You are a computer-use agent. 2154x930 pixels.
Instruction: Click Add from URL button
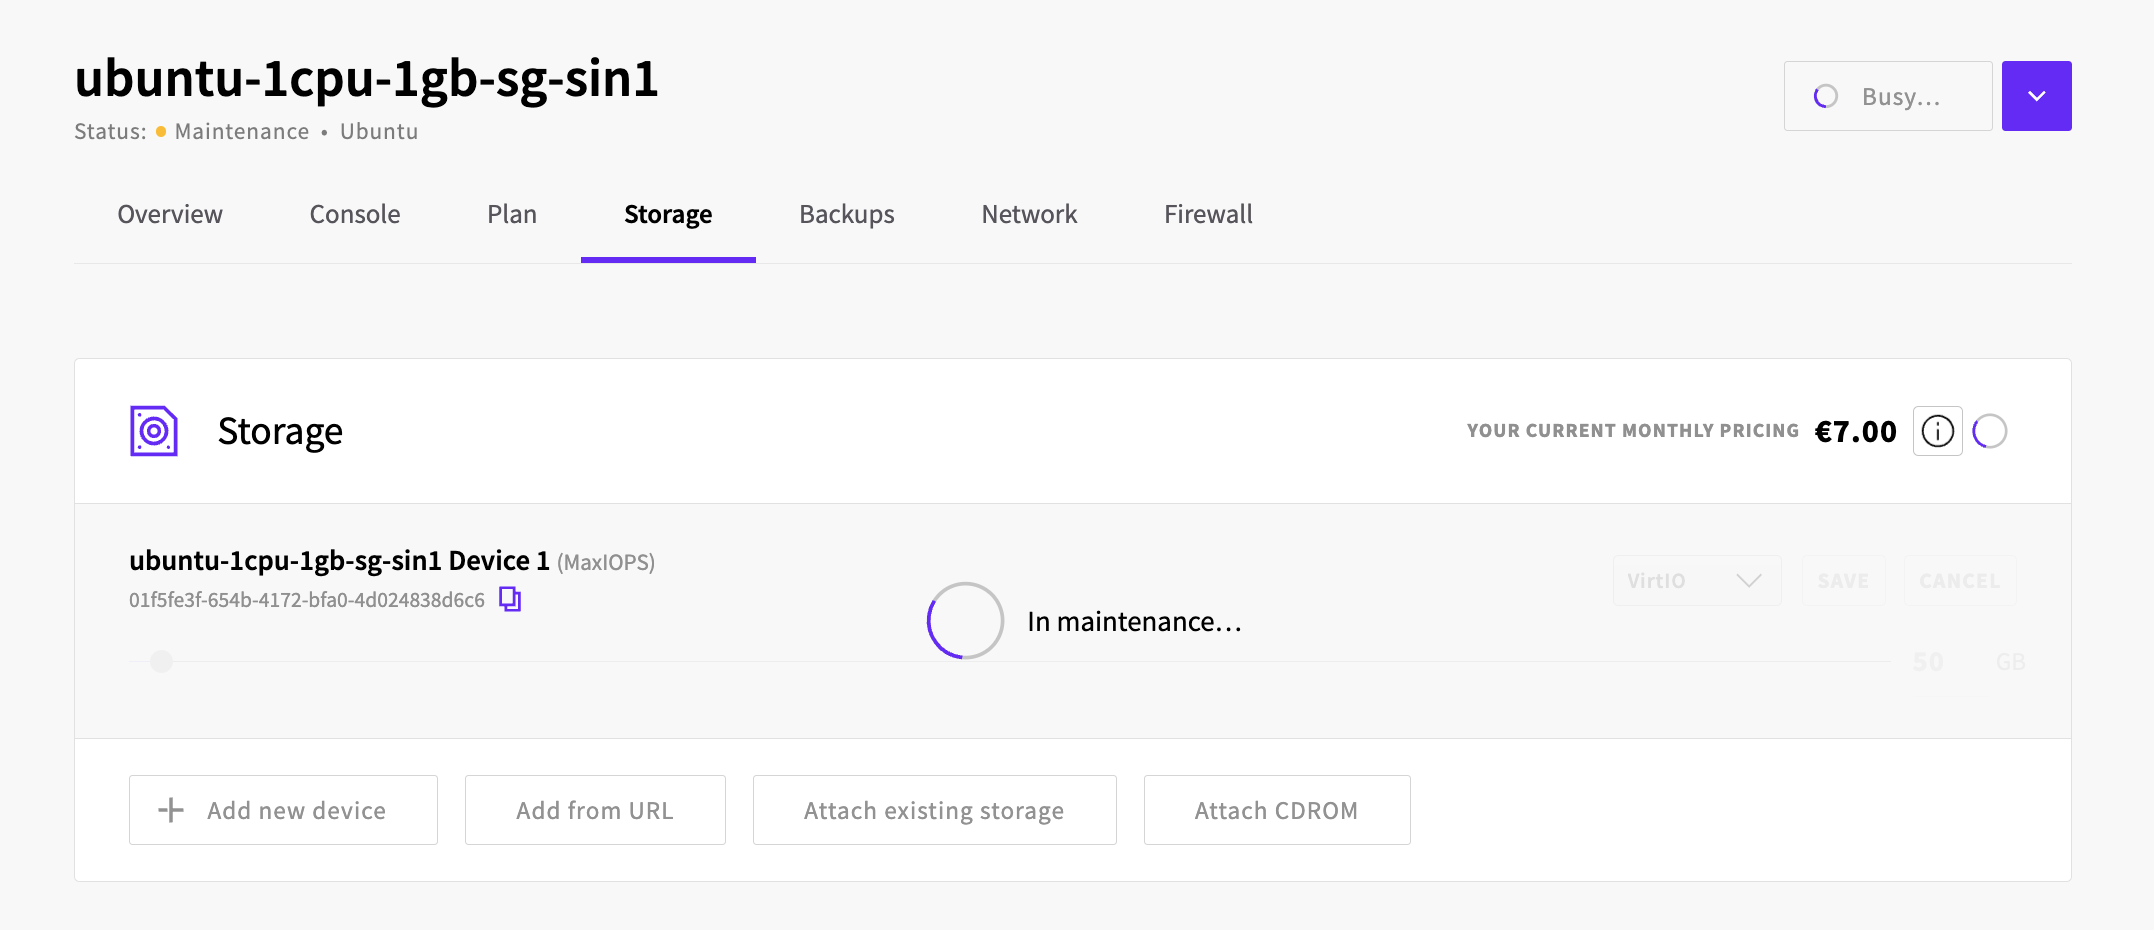point(595,810)
